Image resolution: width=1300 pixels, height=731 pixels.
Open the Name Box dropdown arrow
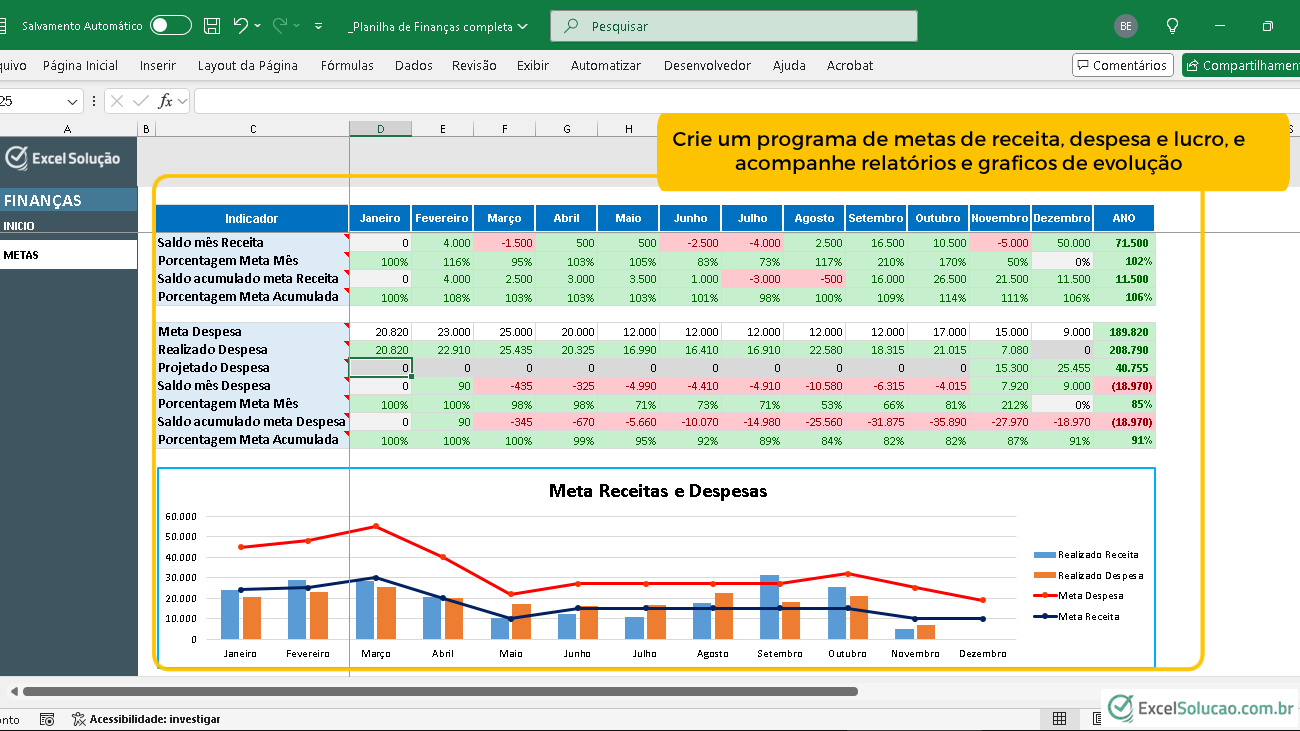(x=73, y=101)
